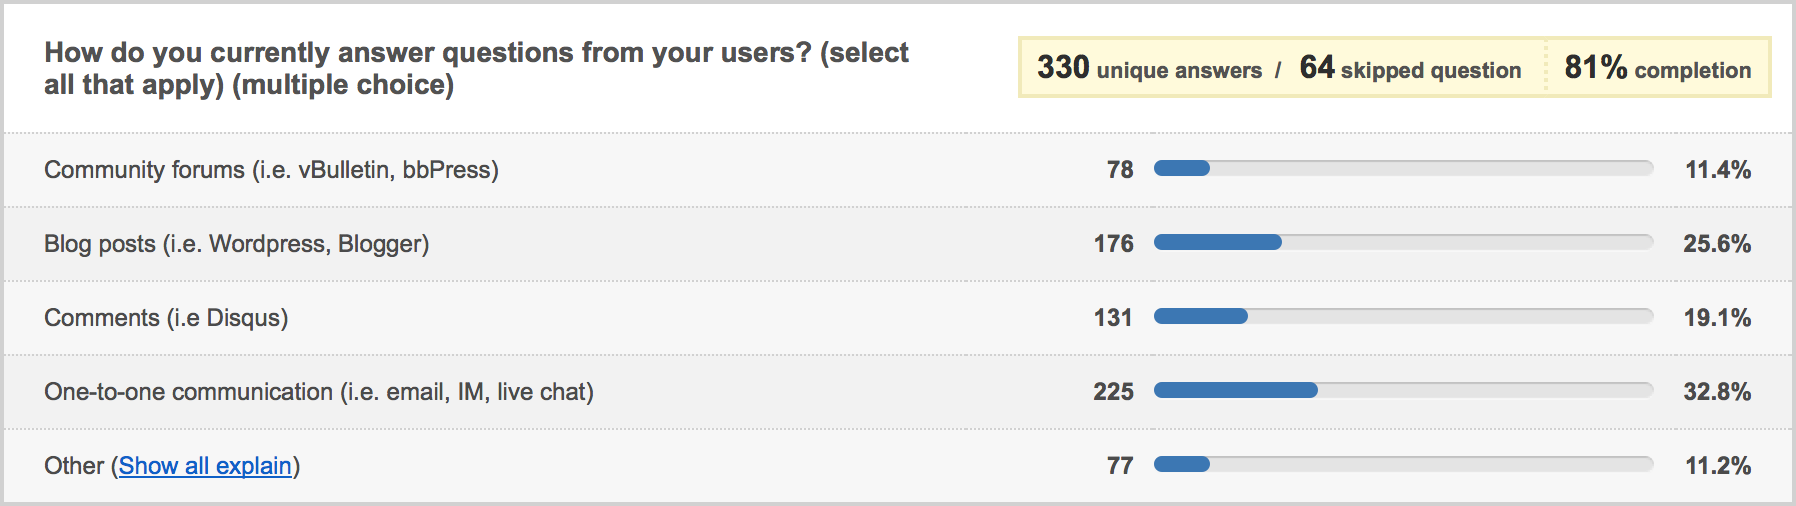1796x506 pixels.
Task: Click the count 77 in Other row
Action: point(1120,466)
